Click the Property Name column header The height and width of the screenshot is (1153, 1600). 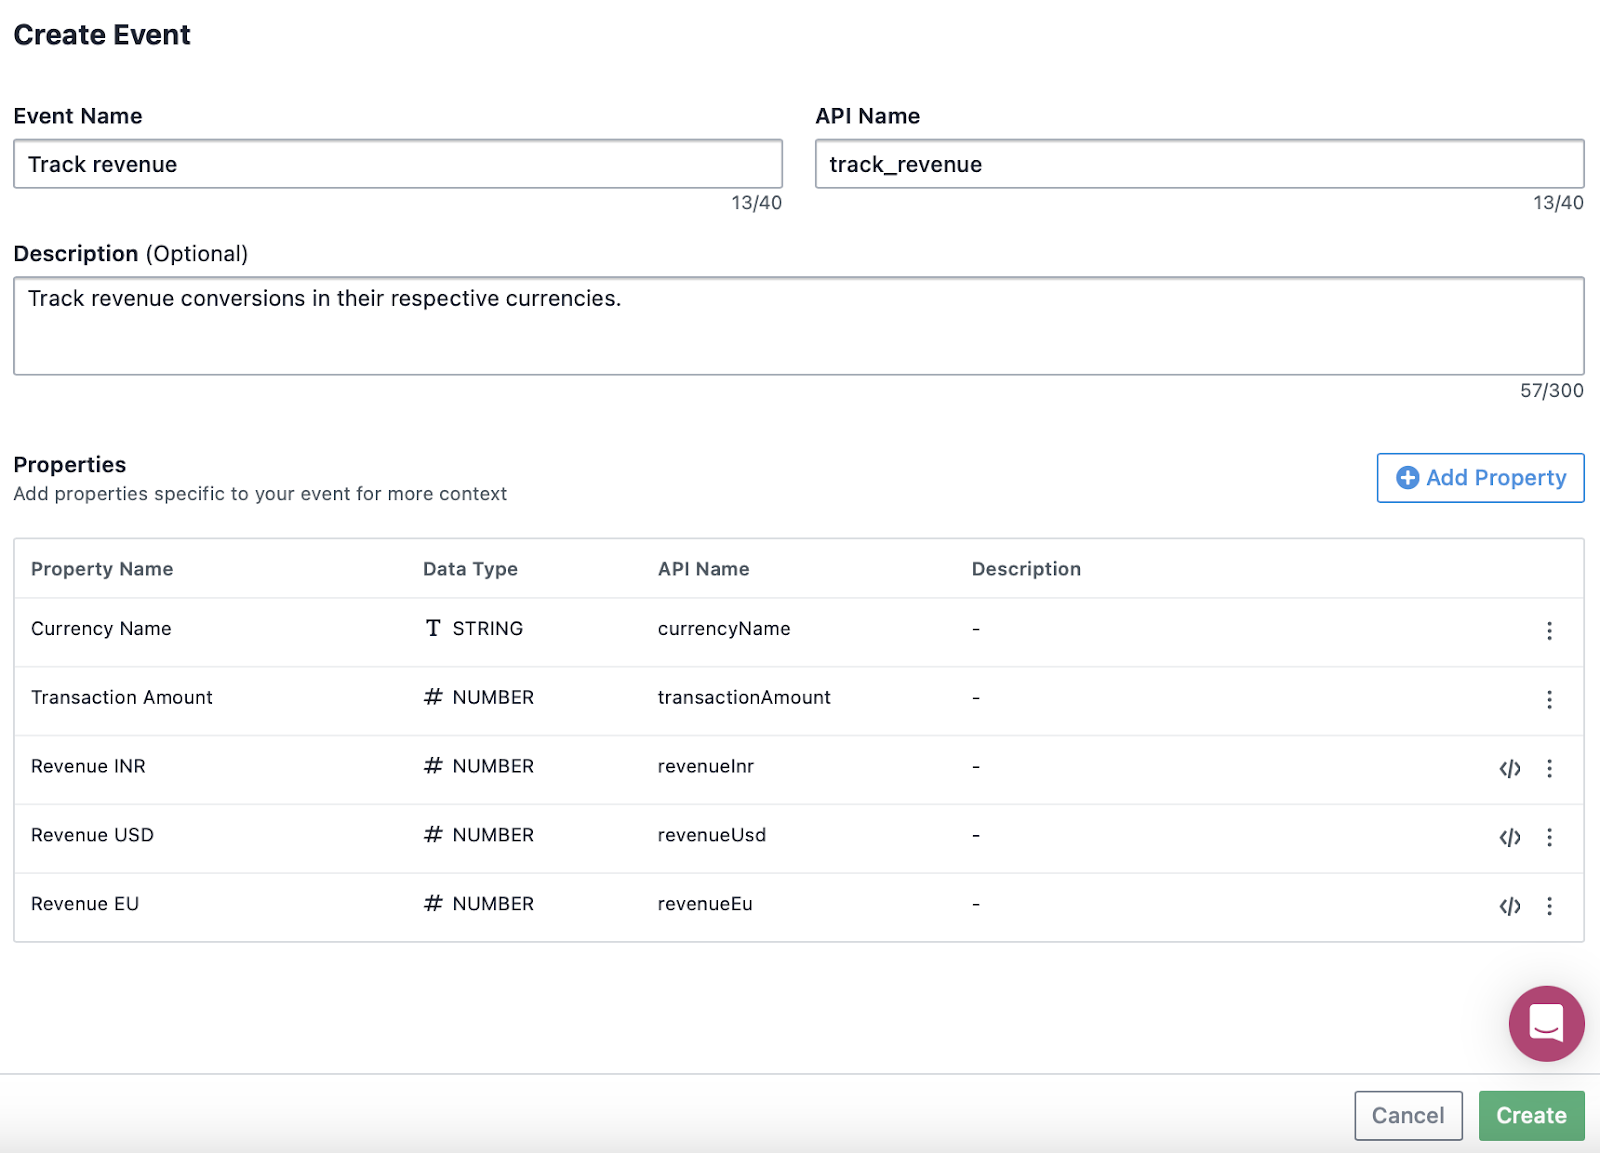[x=102, y=569]
